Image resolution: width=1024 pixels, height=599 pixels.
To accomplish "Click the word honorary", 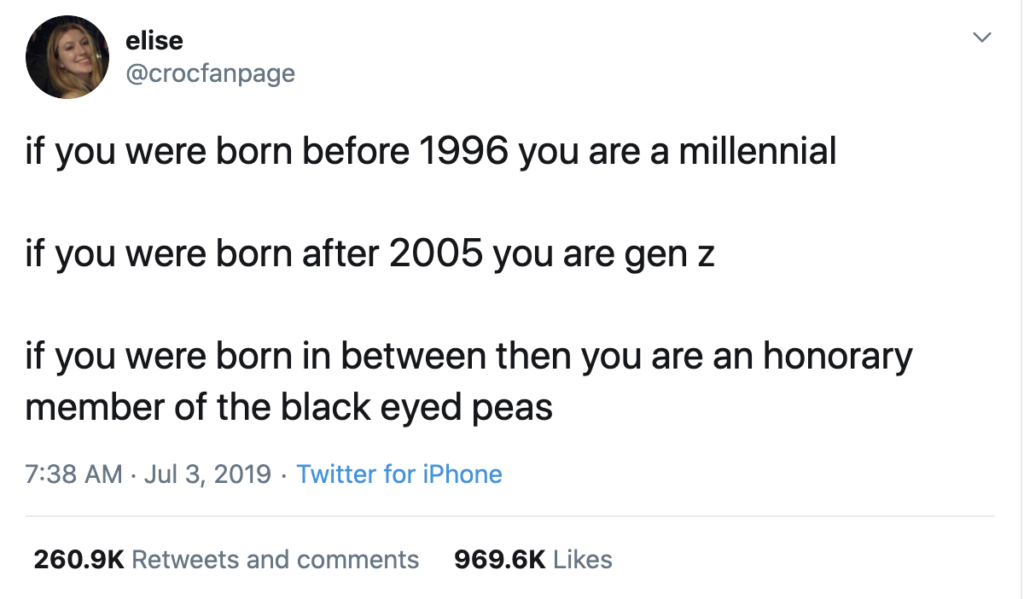I will [837, 357].
